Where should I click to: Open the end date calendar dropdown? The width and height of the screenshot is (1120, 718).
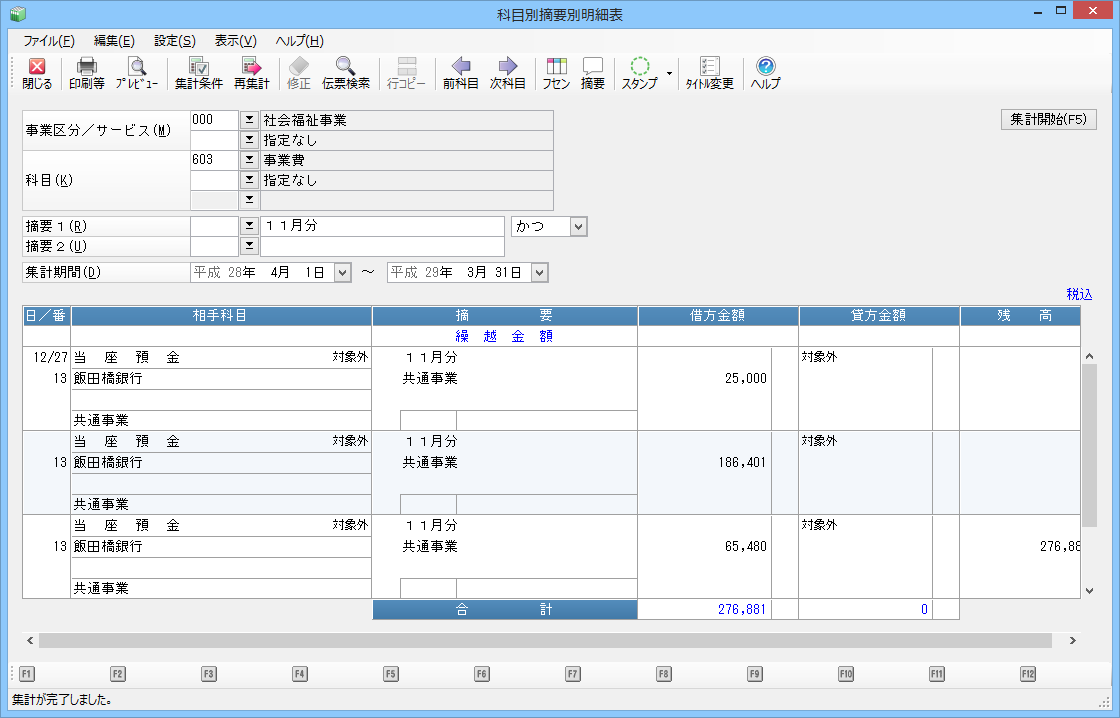coord(540,272)
